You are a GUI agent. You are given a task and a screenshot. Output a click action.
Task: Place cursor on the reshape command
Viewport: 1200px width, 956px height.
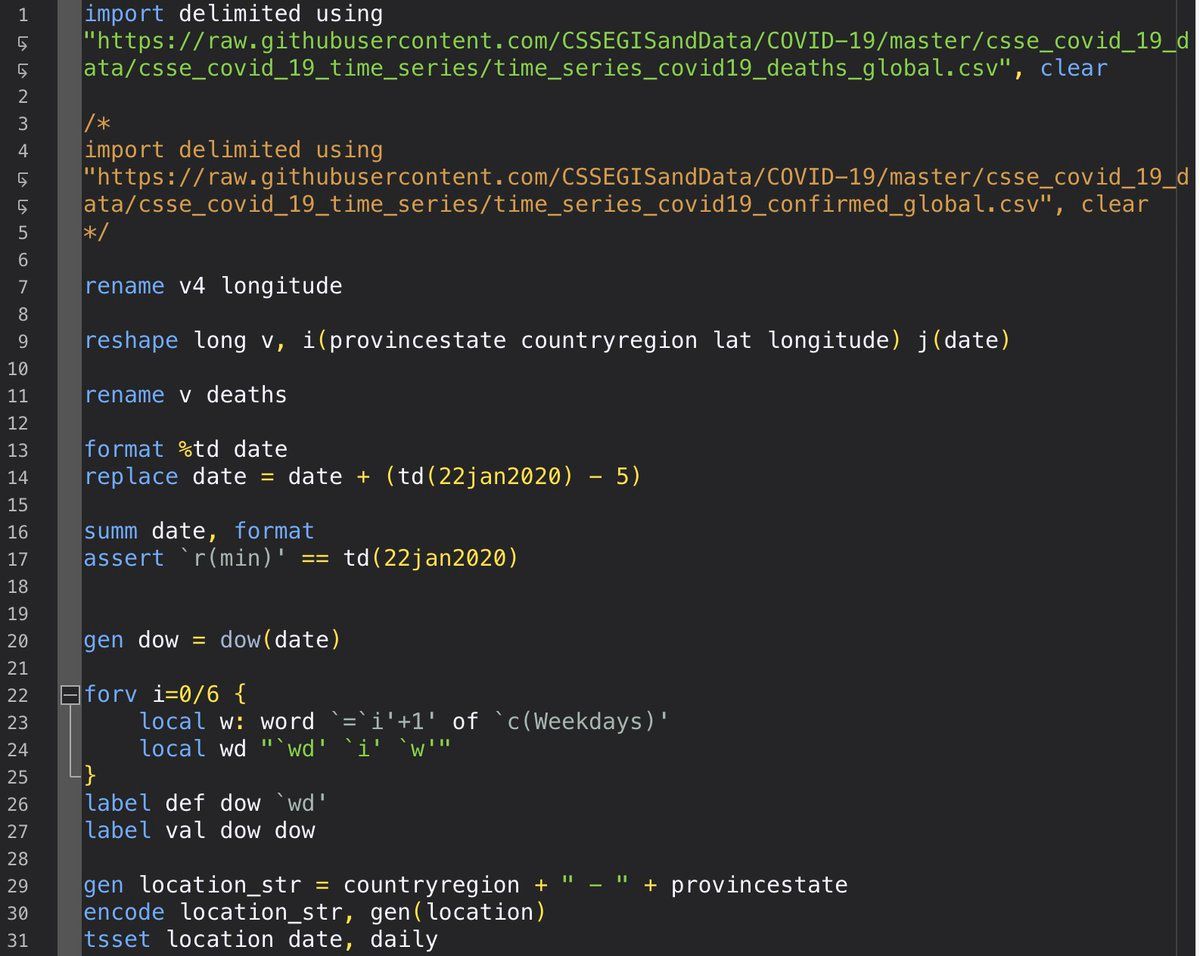[x=131, y=341]
